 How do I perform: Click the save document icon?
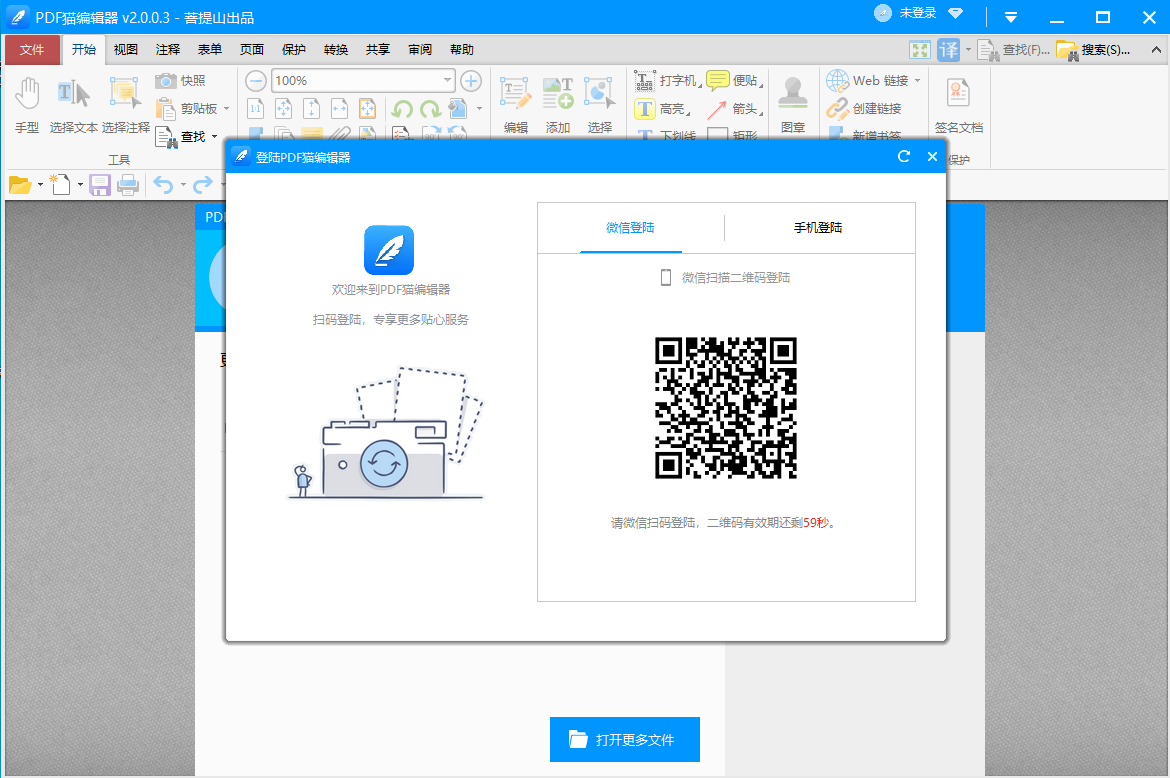pos(100,184)
